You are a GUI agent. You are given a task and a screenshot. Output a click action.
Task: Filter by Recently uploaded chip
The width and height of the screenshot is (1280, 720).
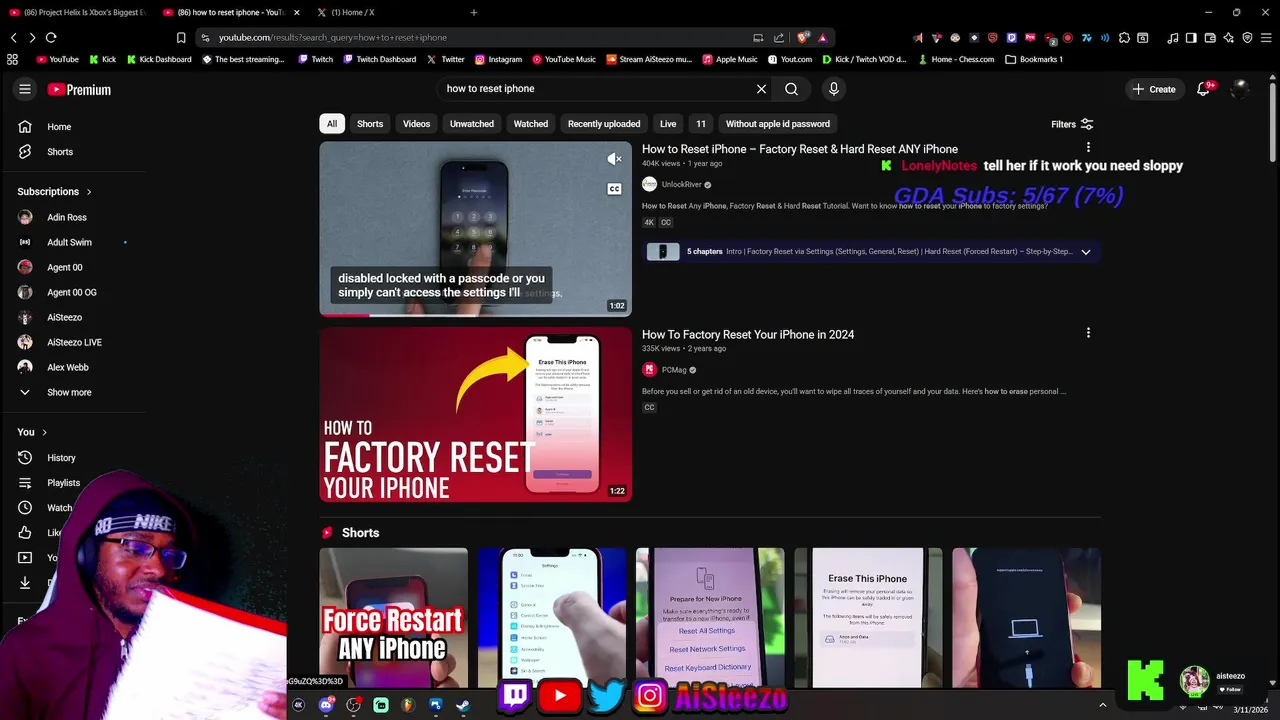pos(604,124)
